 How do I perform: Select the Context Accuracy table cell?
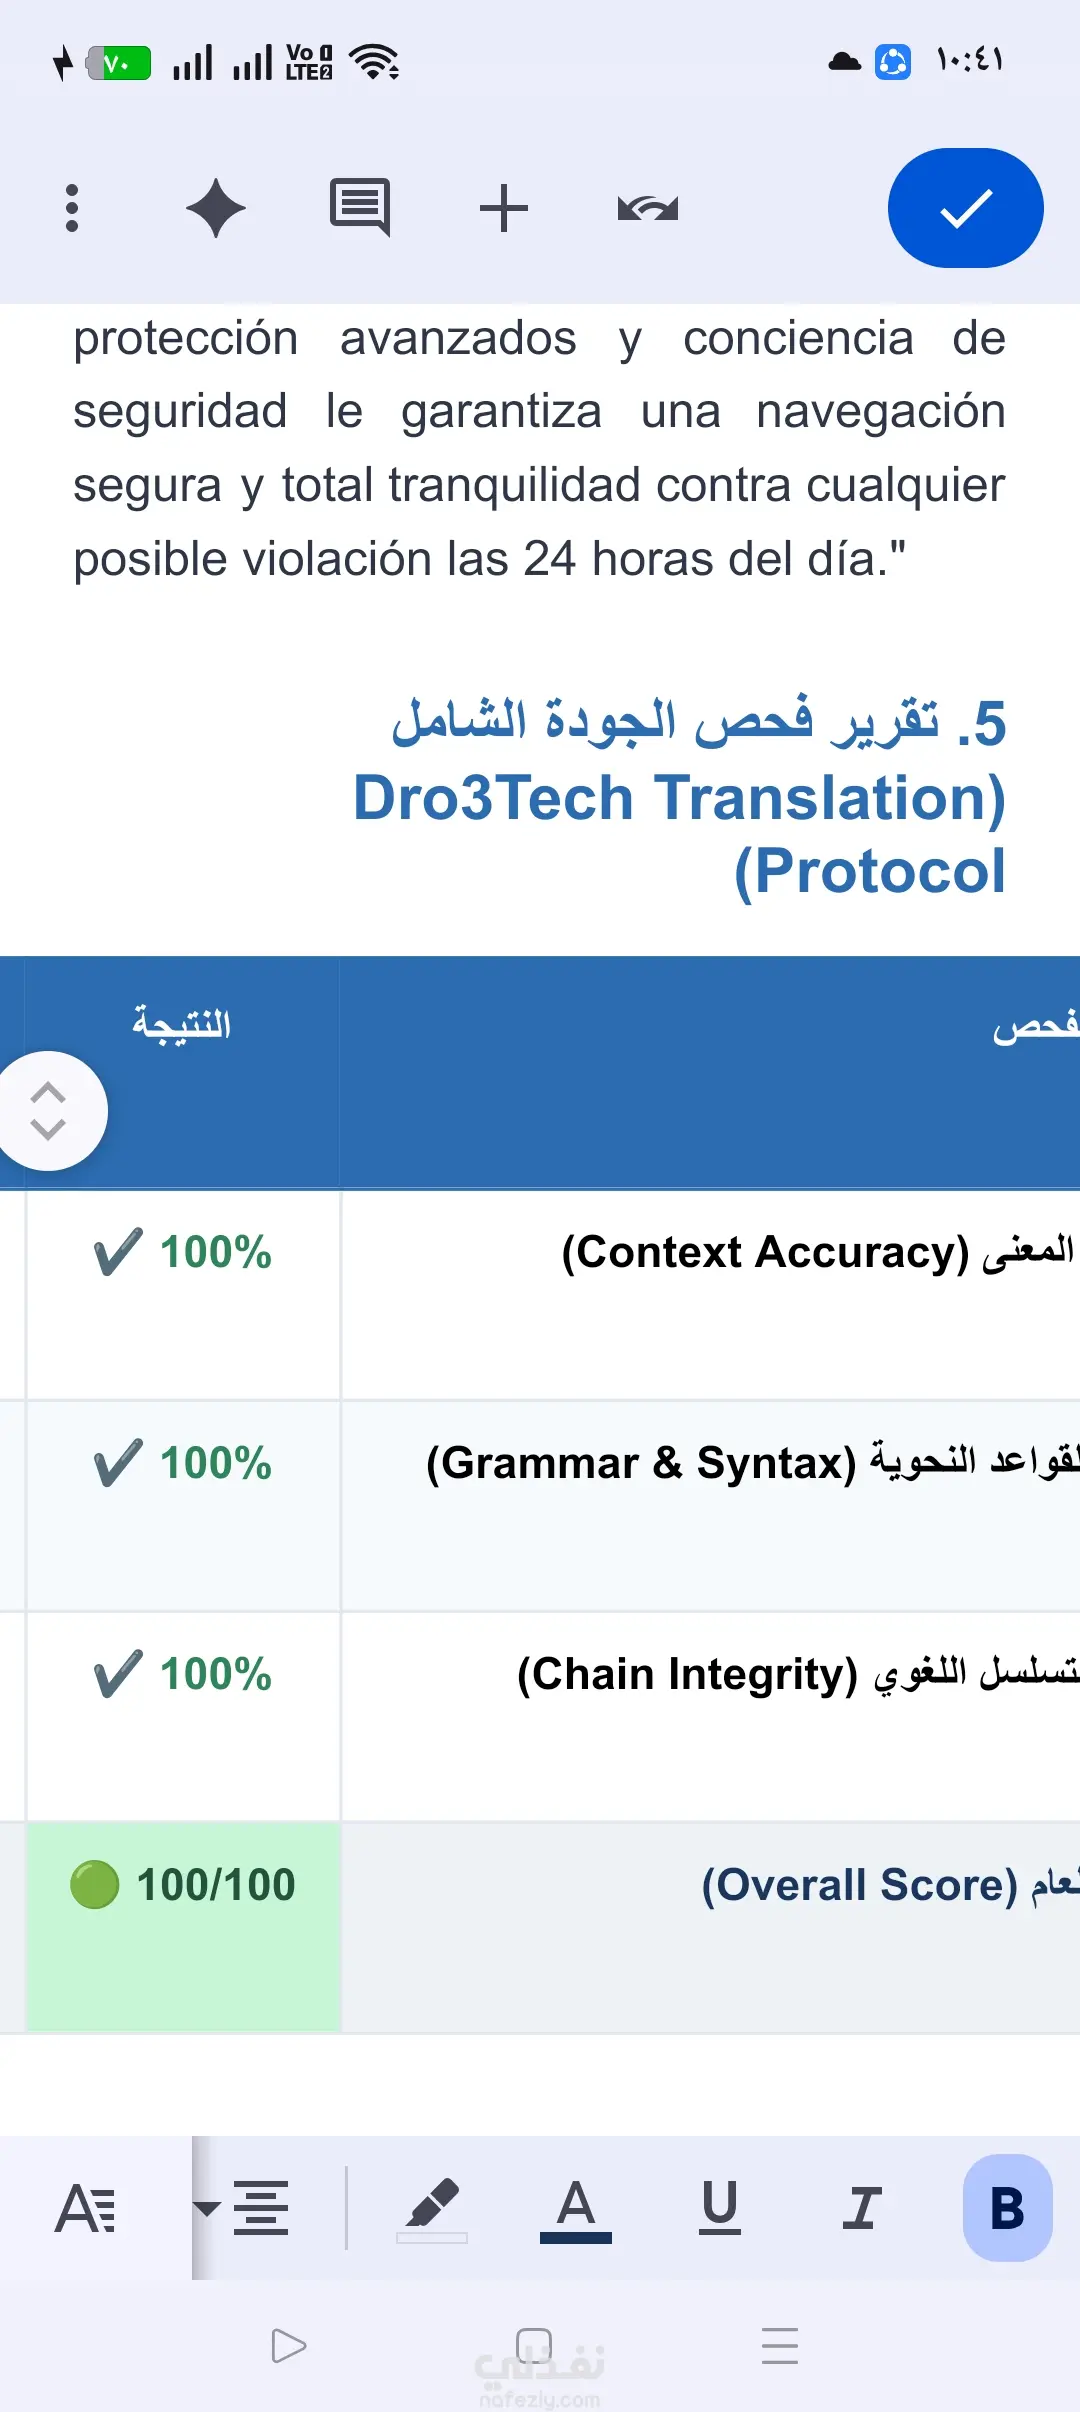710,1295
